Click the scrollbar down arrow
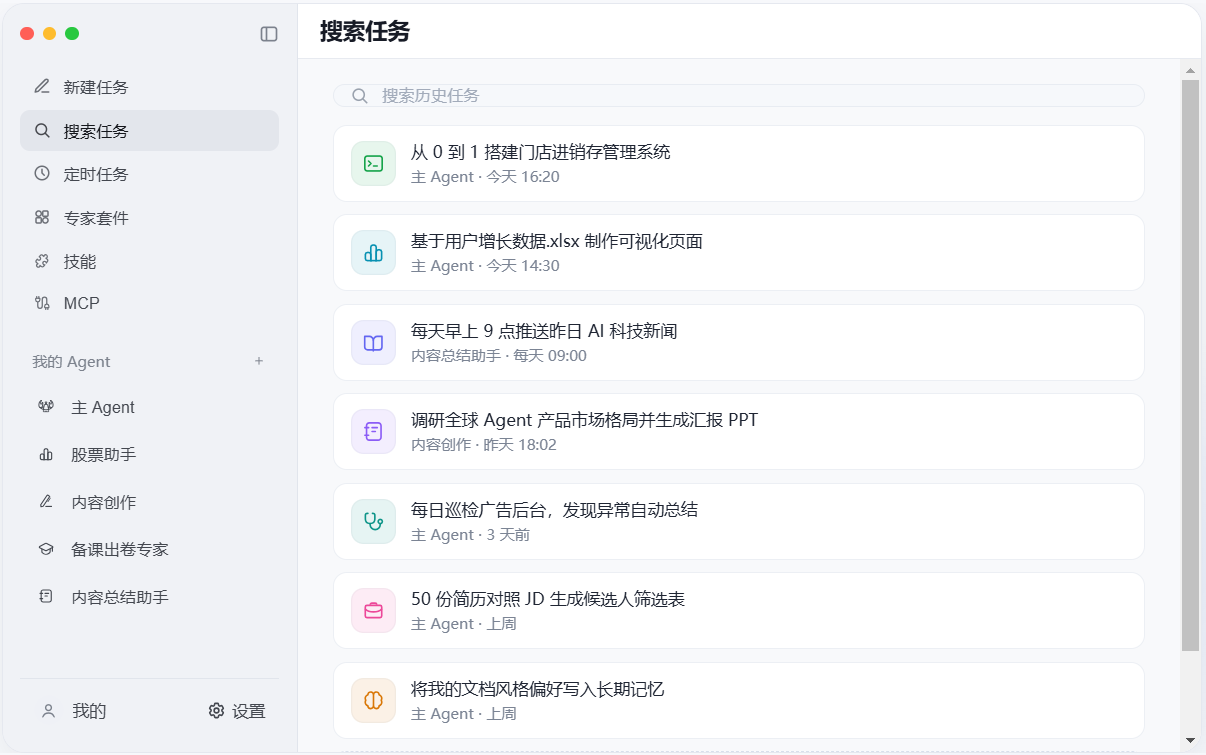1206x755 pixels. pos(1190,740)
